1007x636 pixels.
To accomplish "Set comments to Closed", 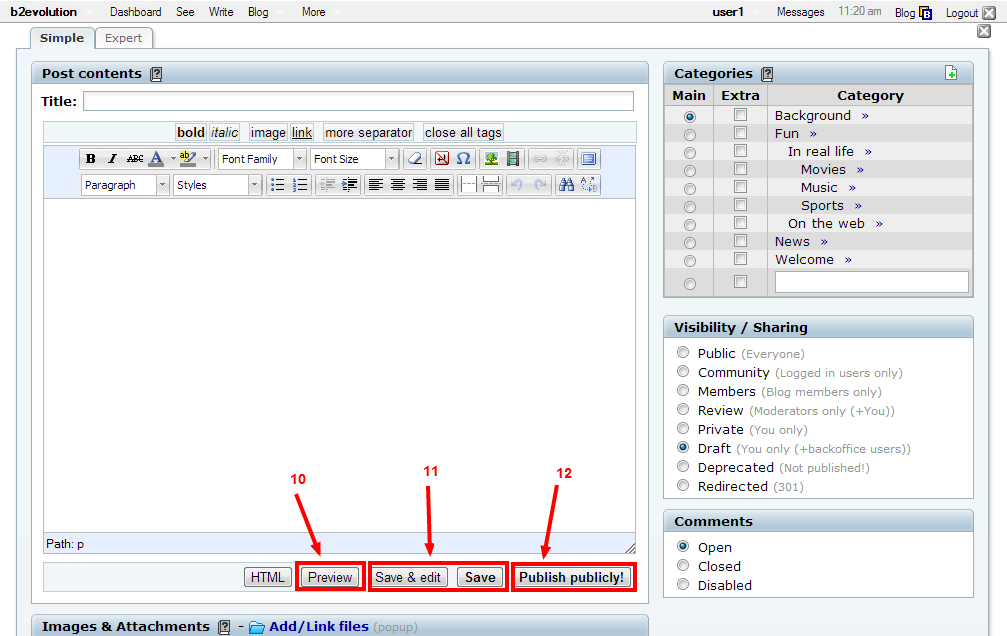I will pyautogui.click(x=683, y=565).
